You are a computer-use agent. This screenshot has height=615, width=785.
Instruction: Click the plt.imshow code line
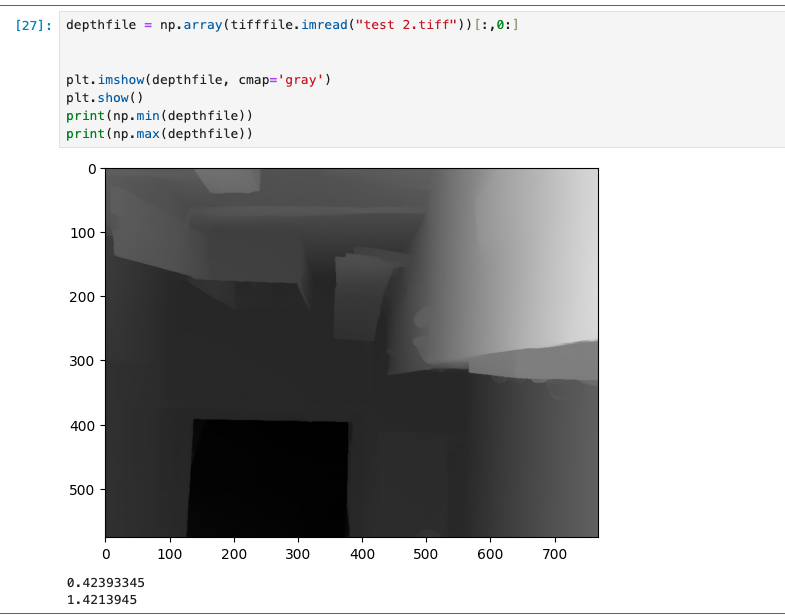click(x=198, y=80)
